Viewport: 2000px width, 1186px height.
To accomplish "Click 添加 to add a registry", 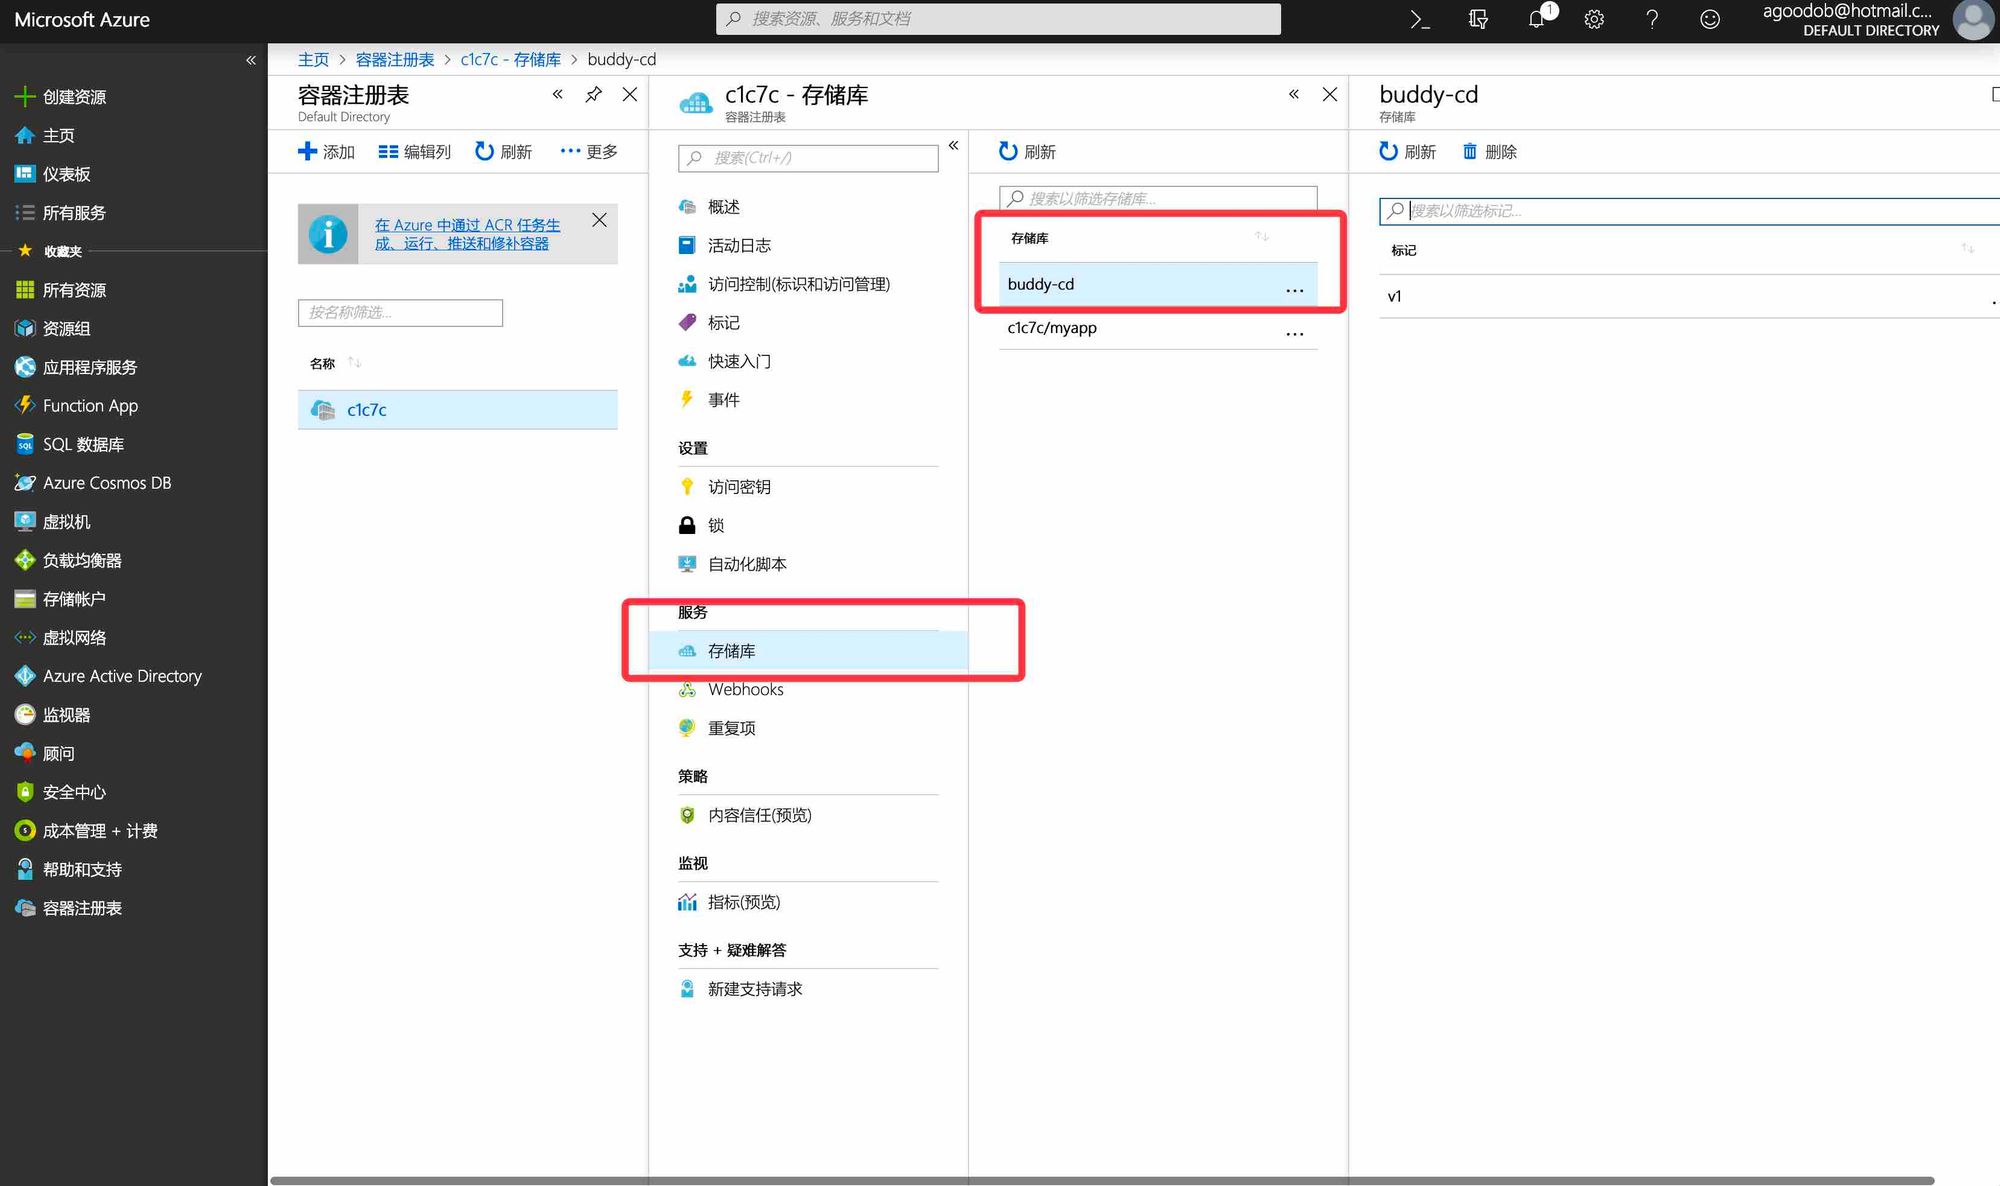I will tap(326, 151).
